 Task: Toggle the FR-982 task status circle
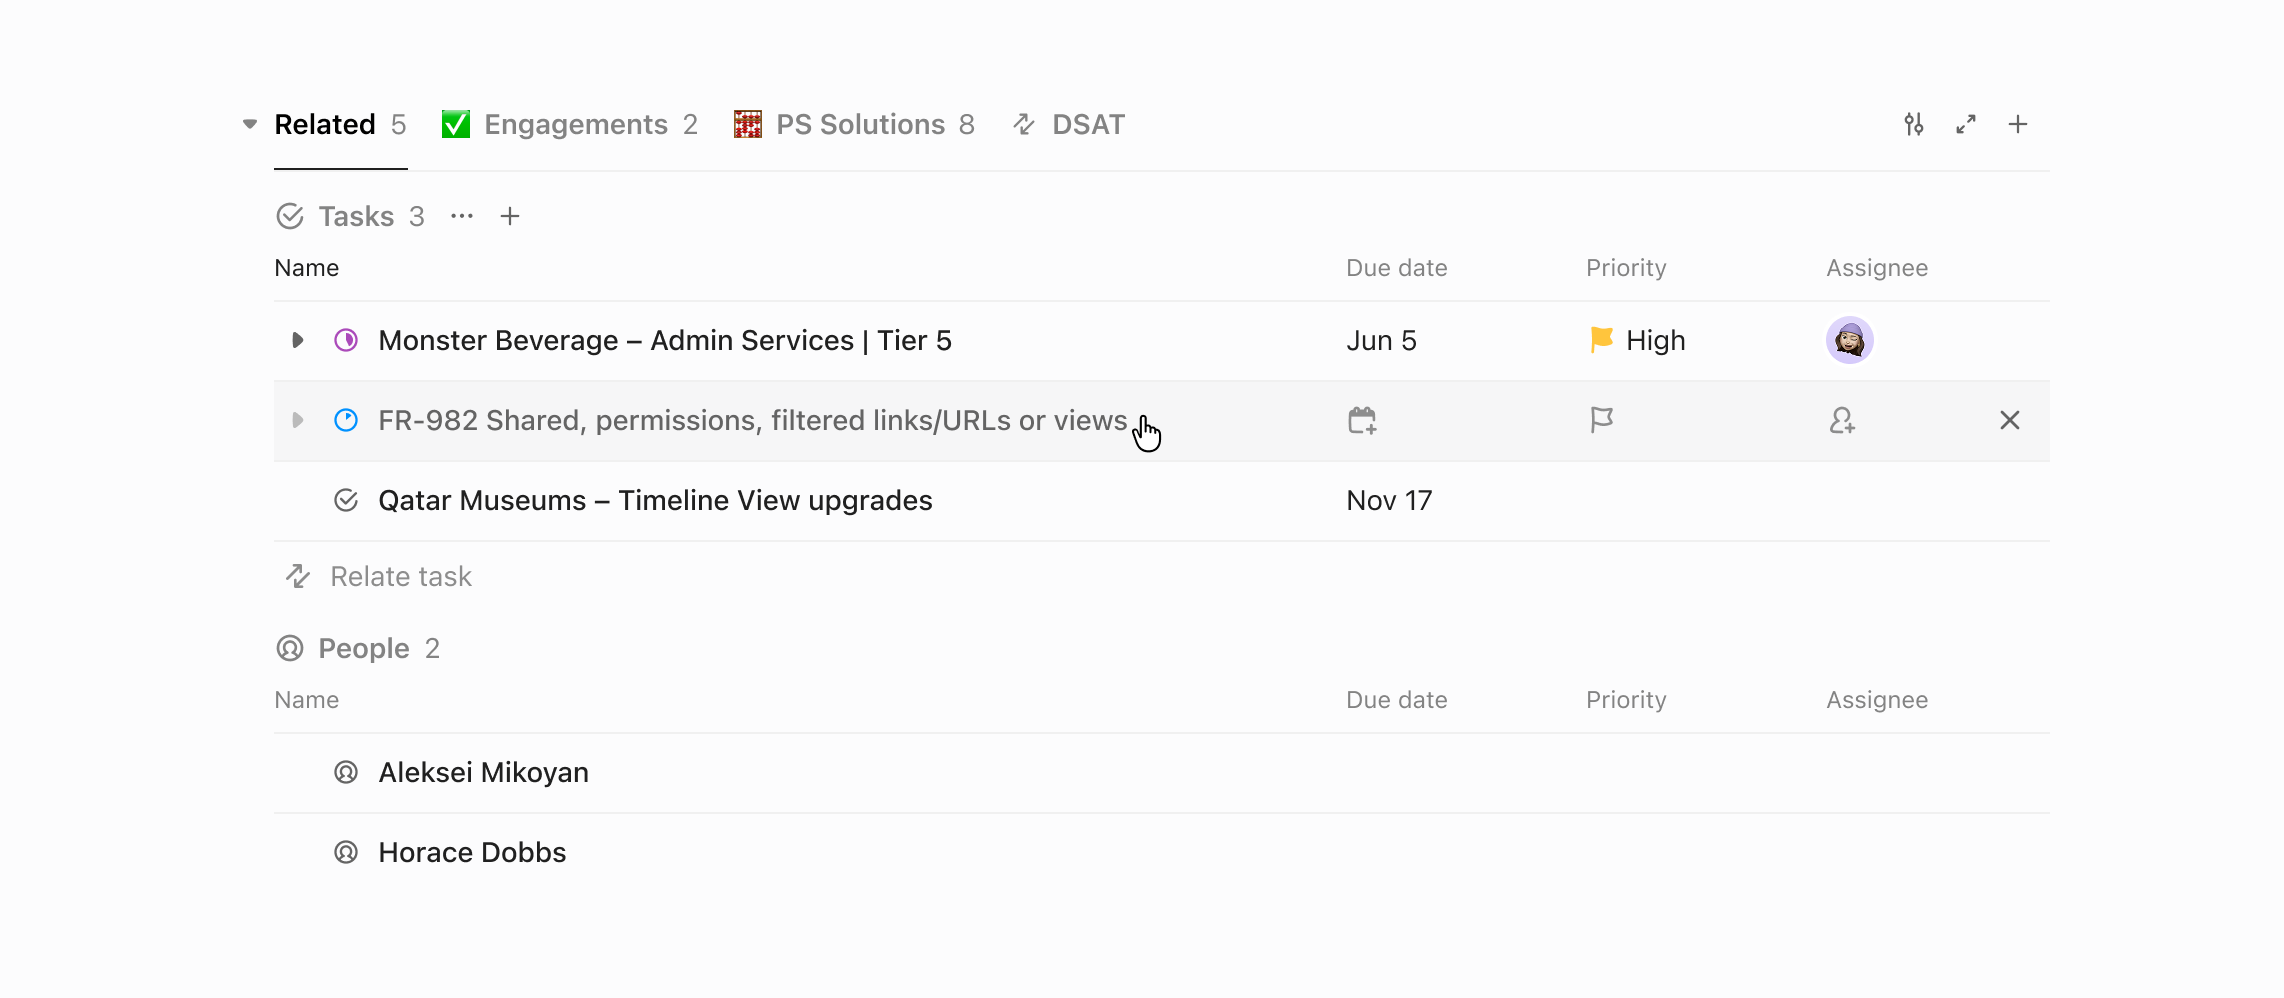[346, 420]
